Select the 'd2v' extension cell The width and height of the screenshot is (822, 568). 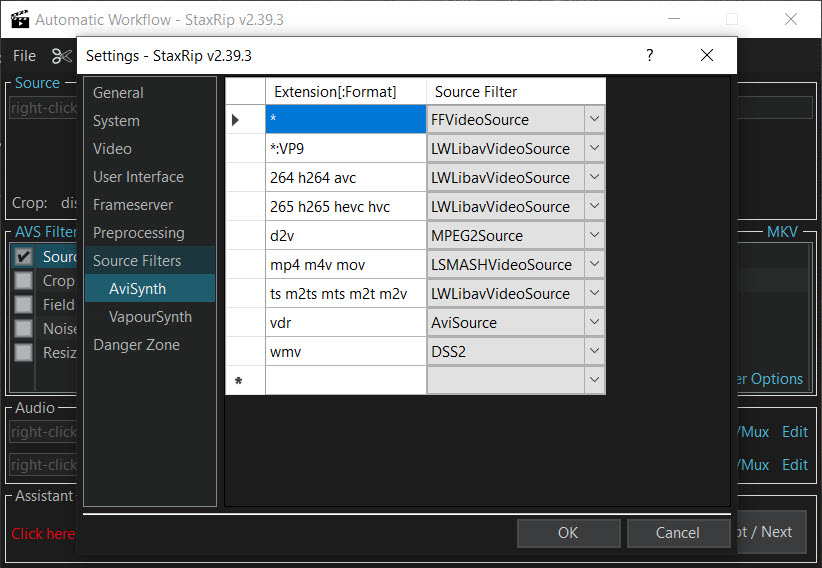345,235
